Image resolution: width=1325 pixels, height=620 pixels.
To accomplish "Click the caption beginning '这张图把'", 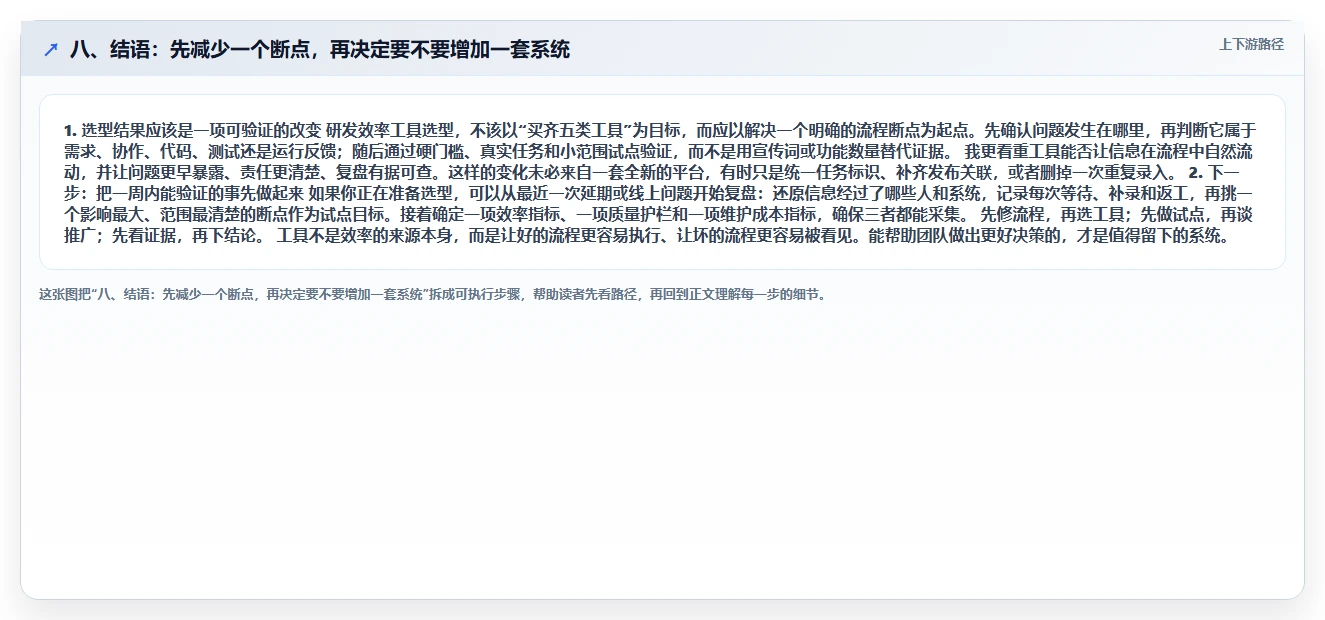I will click(433, 295).
